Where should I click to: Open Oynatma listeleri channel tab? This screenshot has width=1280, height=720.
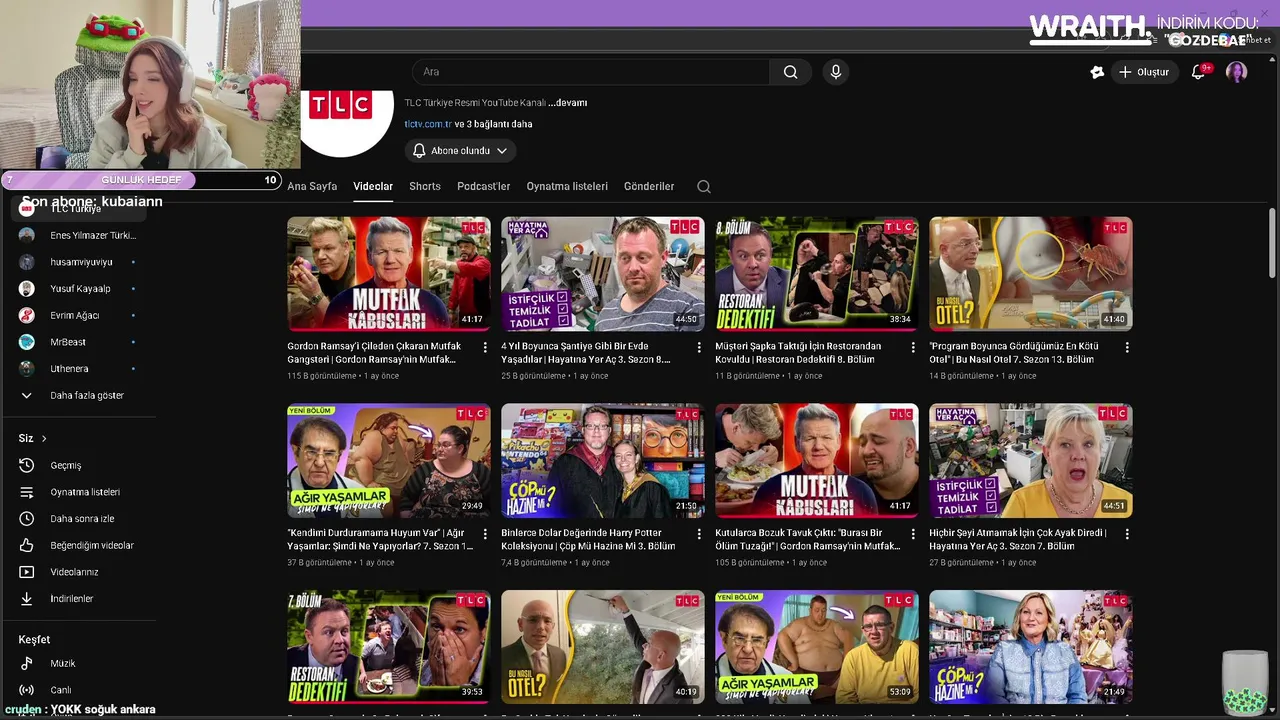point(567,186)
